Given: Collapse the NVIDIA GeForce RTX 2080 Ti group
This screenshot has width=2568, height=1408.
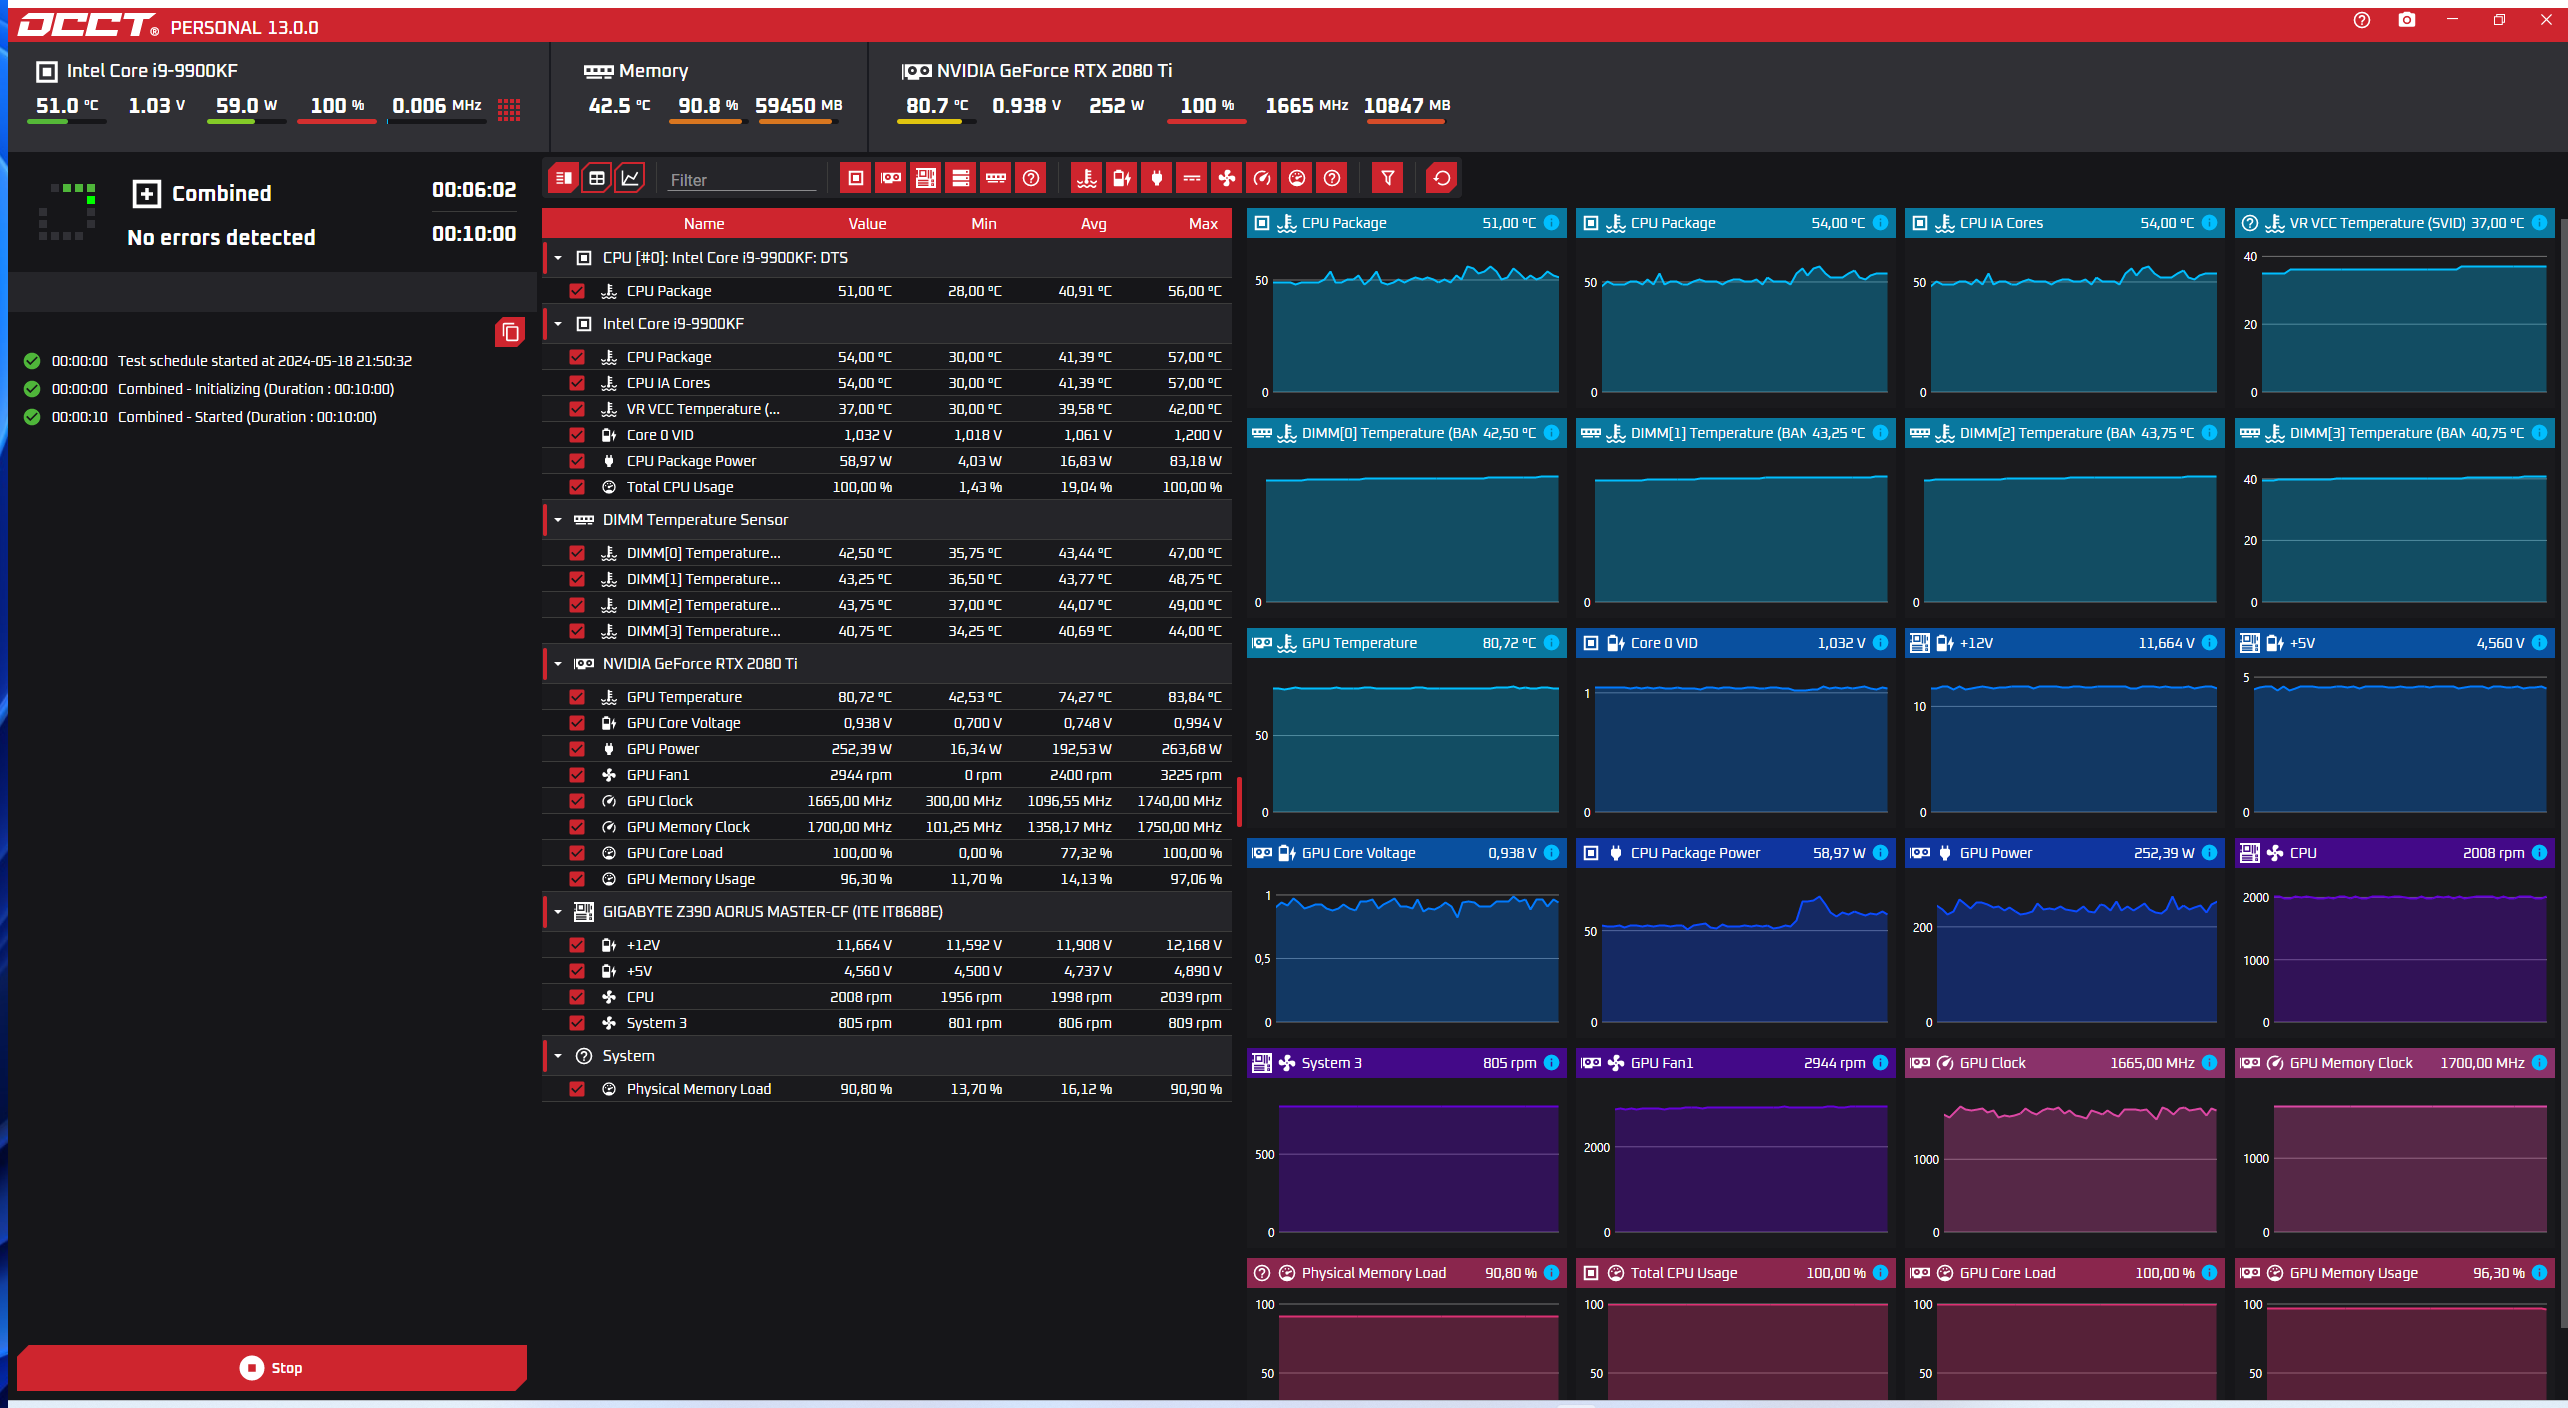Looking at the screenshot, I should pos(558,664).
